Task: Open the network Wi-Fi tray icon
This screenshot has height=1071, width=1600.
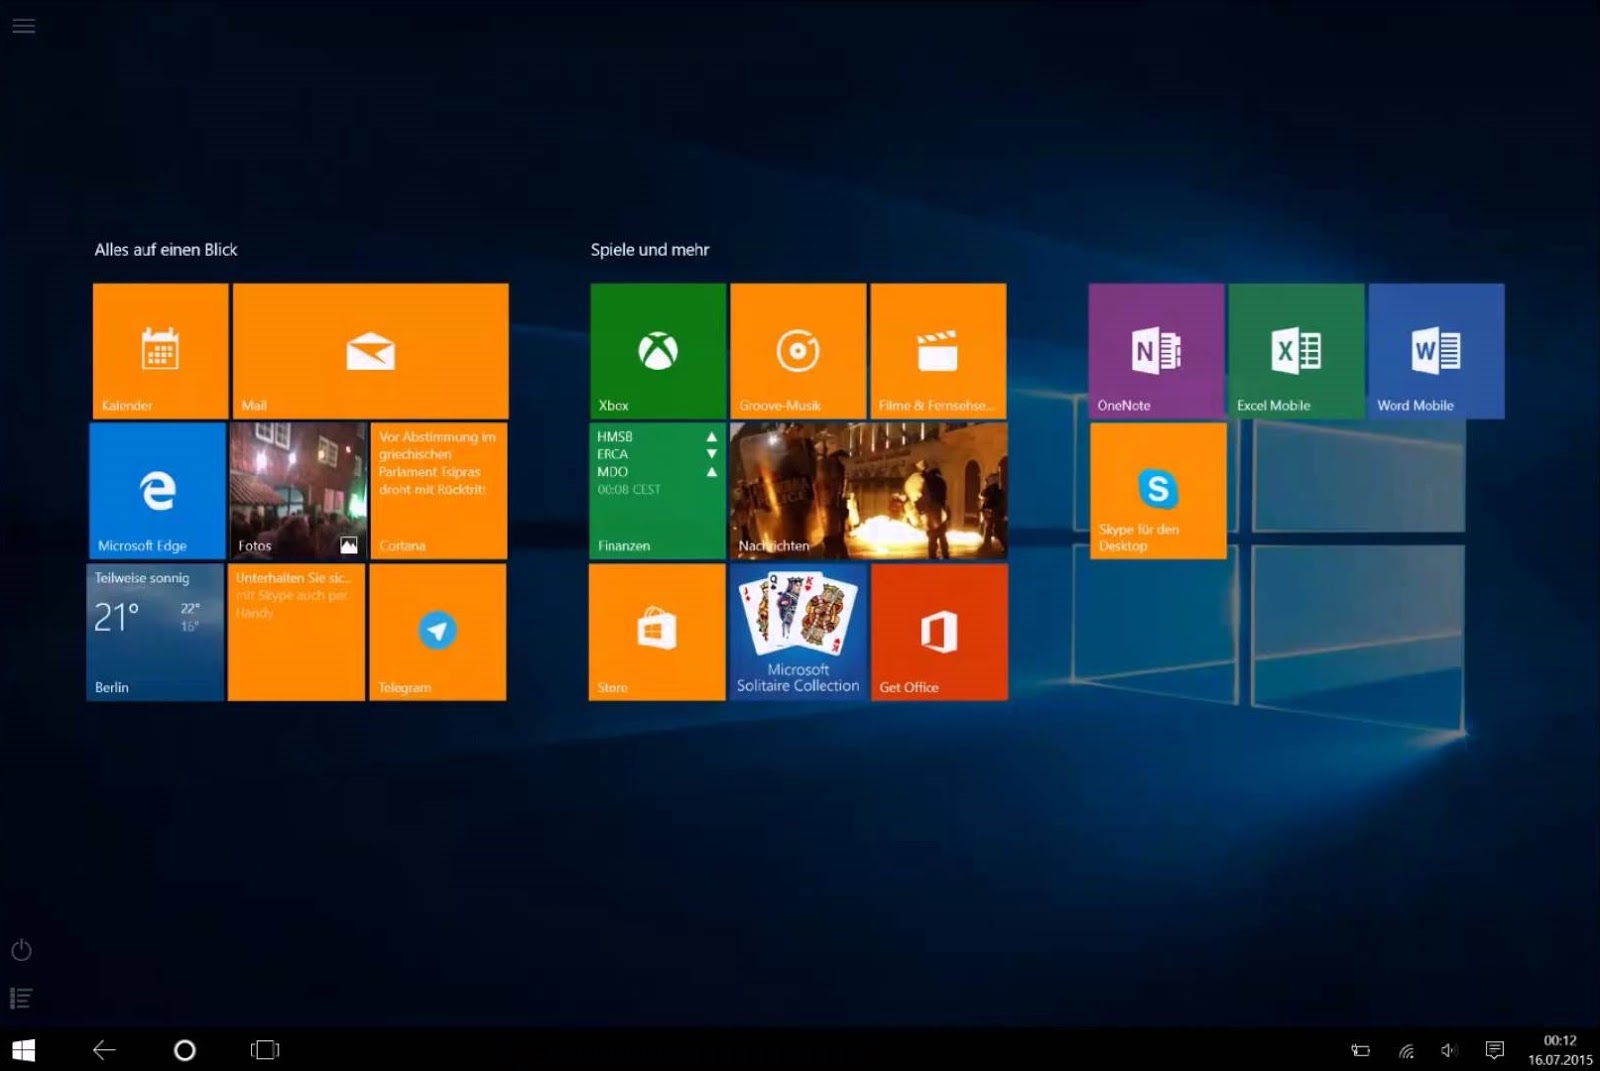Action: [x=1406, y=1050]
